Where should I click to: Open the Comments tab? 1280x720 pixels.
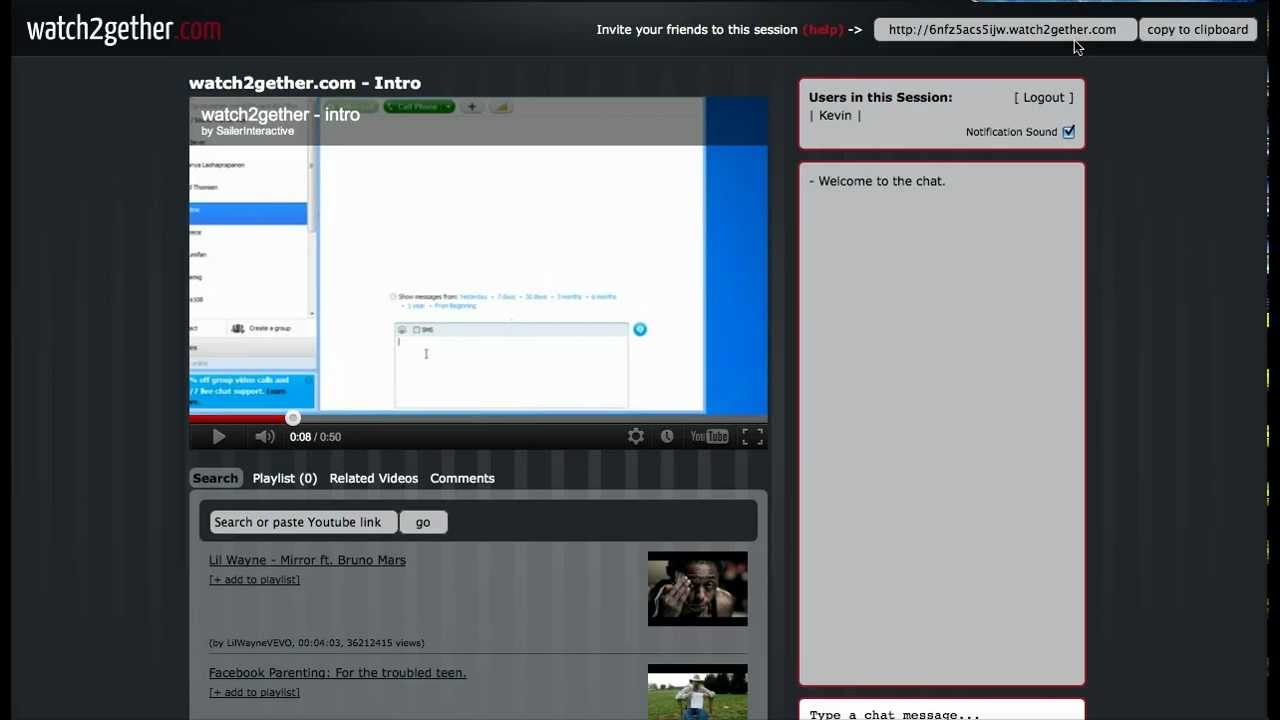click(x=462, y=478)
